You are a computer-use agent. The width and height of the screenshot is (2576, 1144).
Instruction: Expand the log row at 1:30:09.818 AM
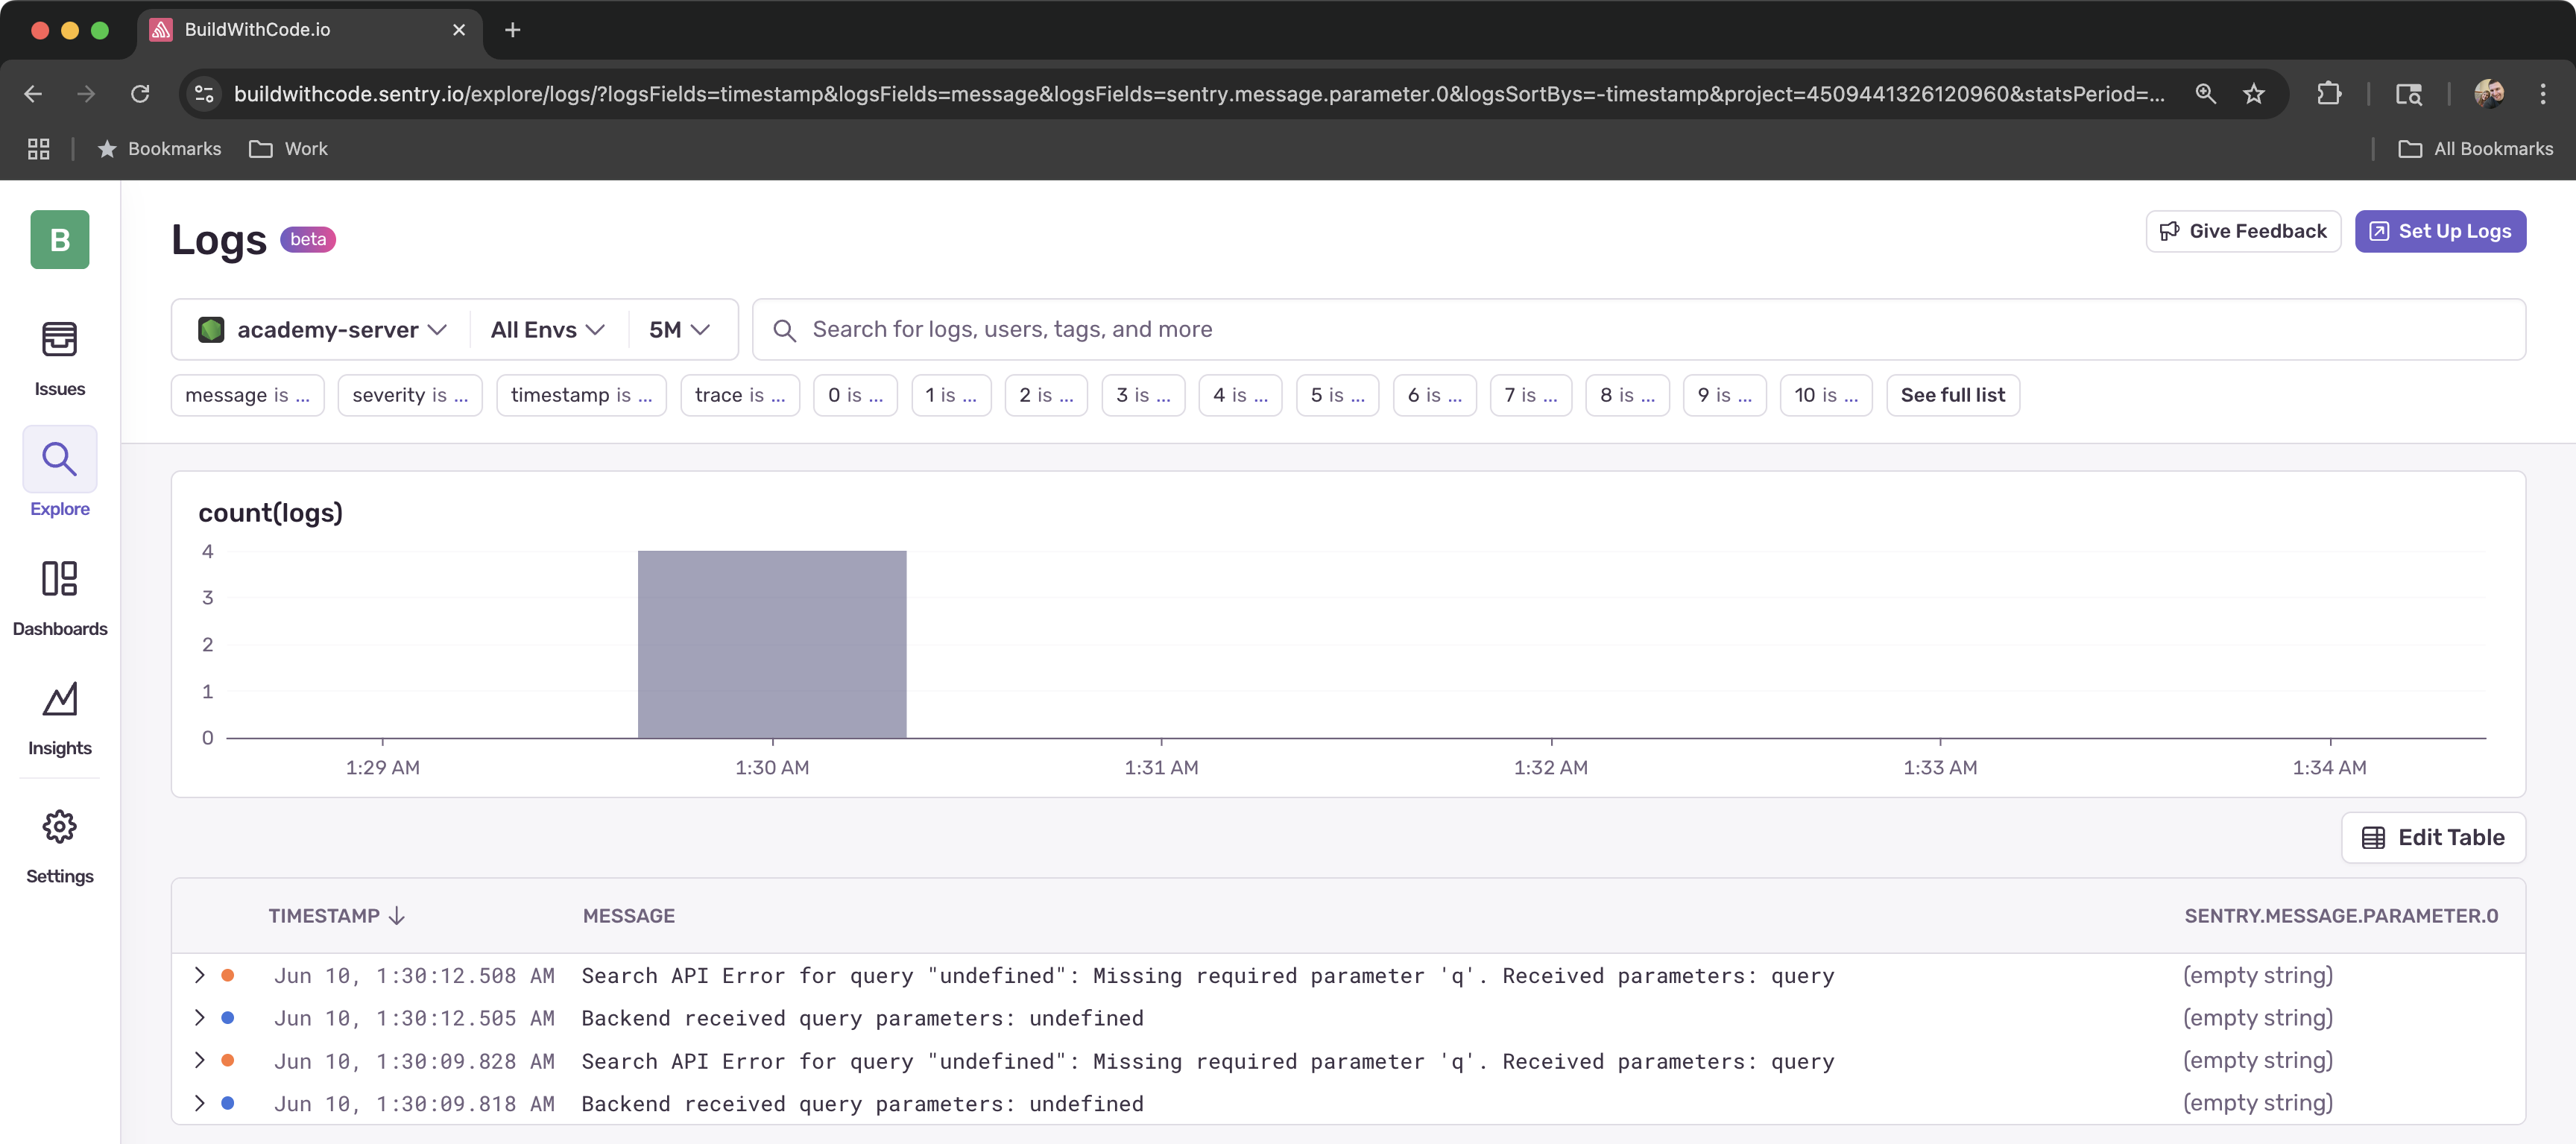(x=199, y=1103)
